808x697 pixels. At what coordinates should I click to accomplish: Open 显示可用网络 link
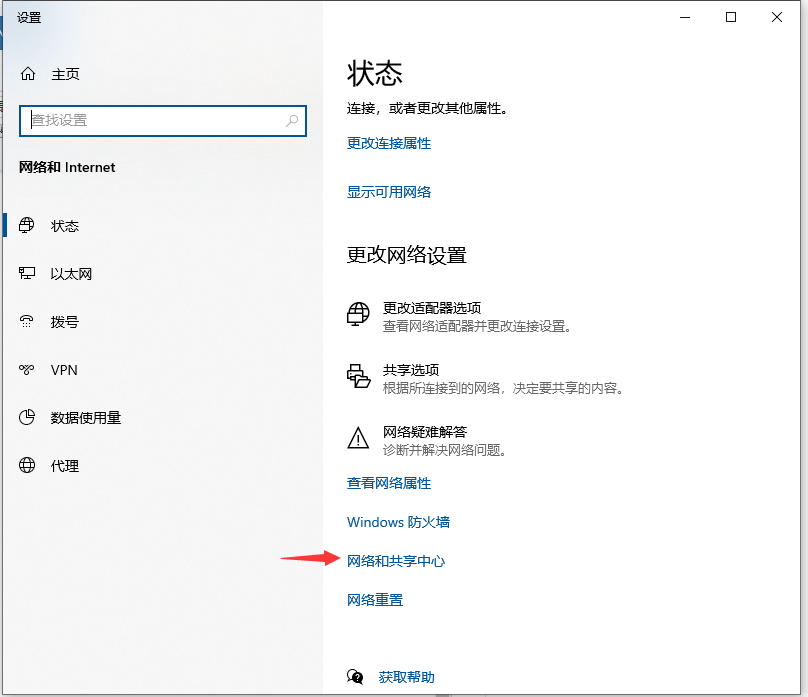coord(389,192)
